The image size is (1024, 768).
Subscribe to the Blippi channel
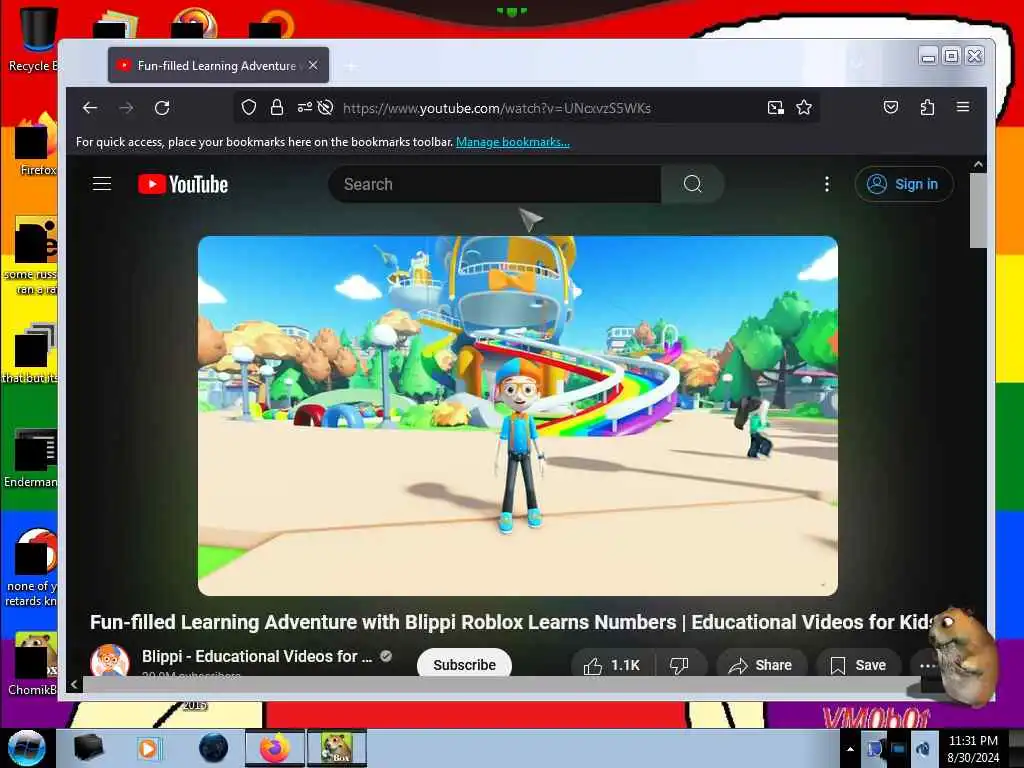click(464, 664)
